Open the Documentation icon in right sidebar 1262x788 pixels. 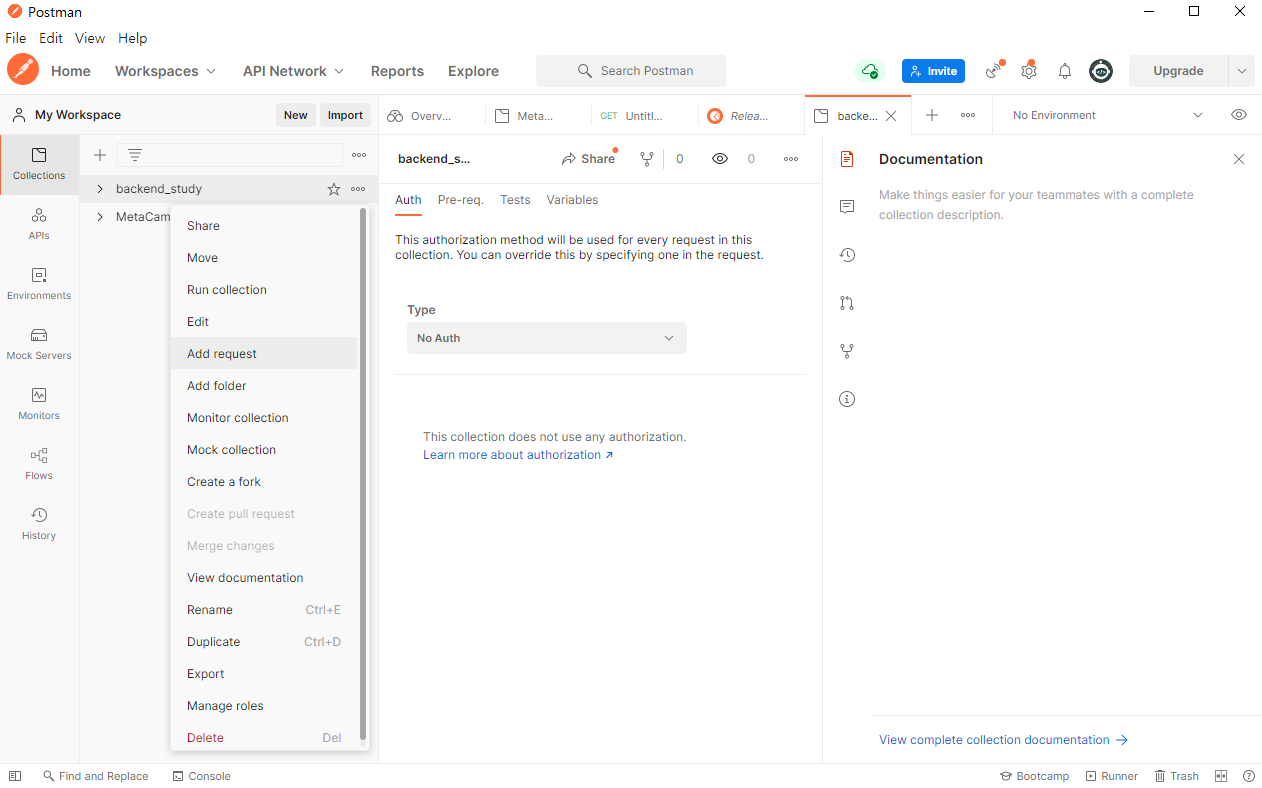click(x=847, y=159)
